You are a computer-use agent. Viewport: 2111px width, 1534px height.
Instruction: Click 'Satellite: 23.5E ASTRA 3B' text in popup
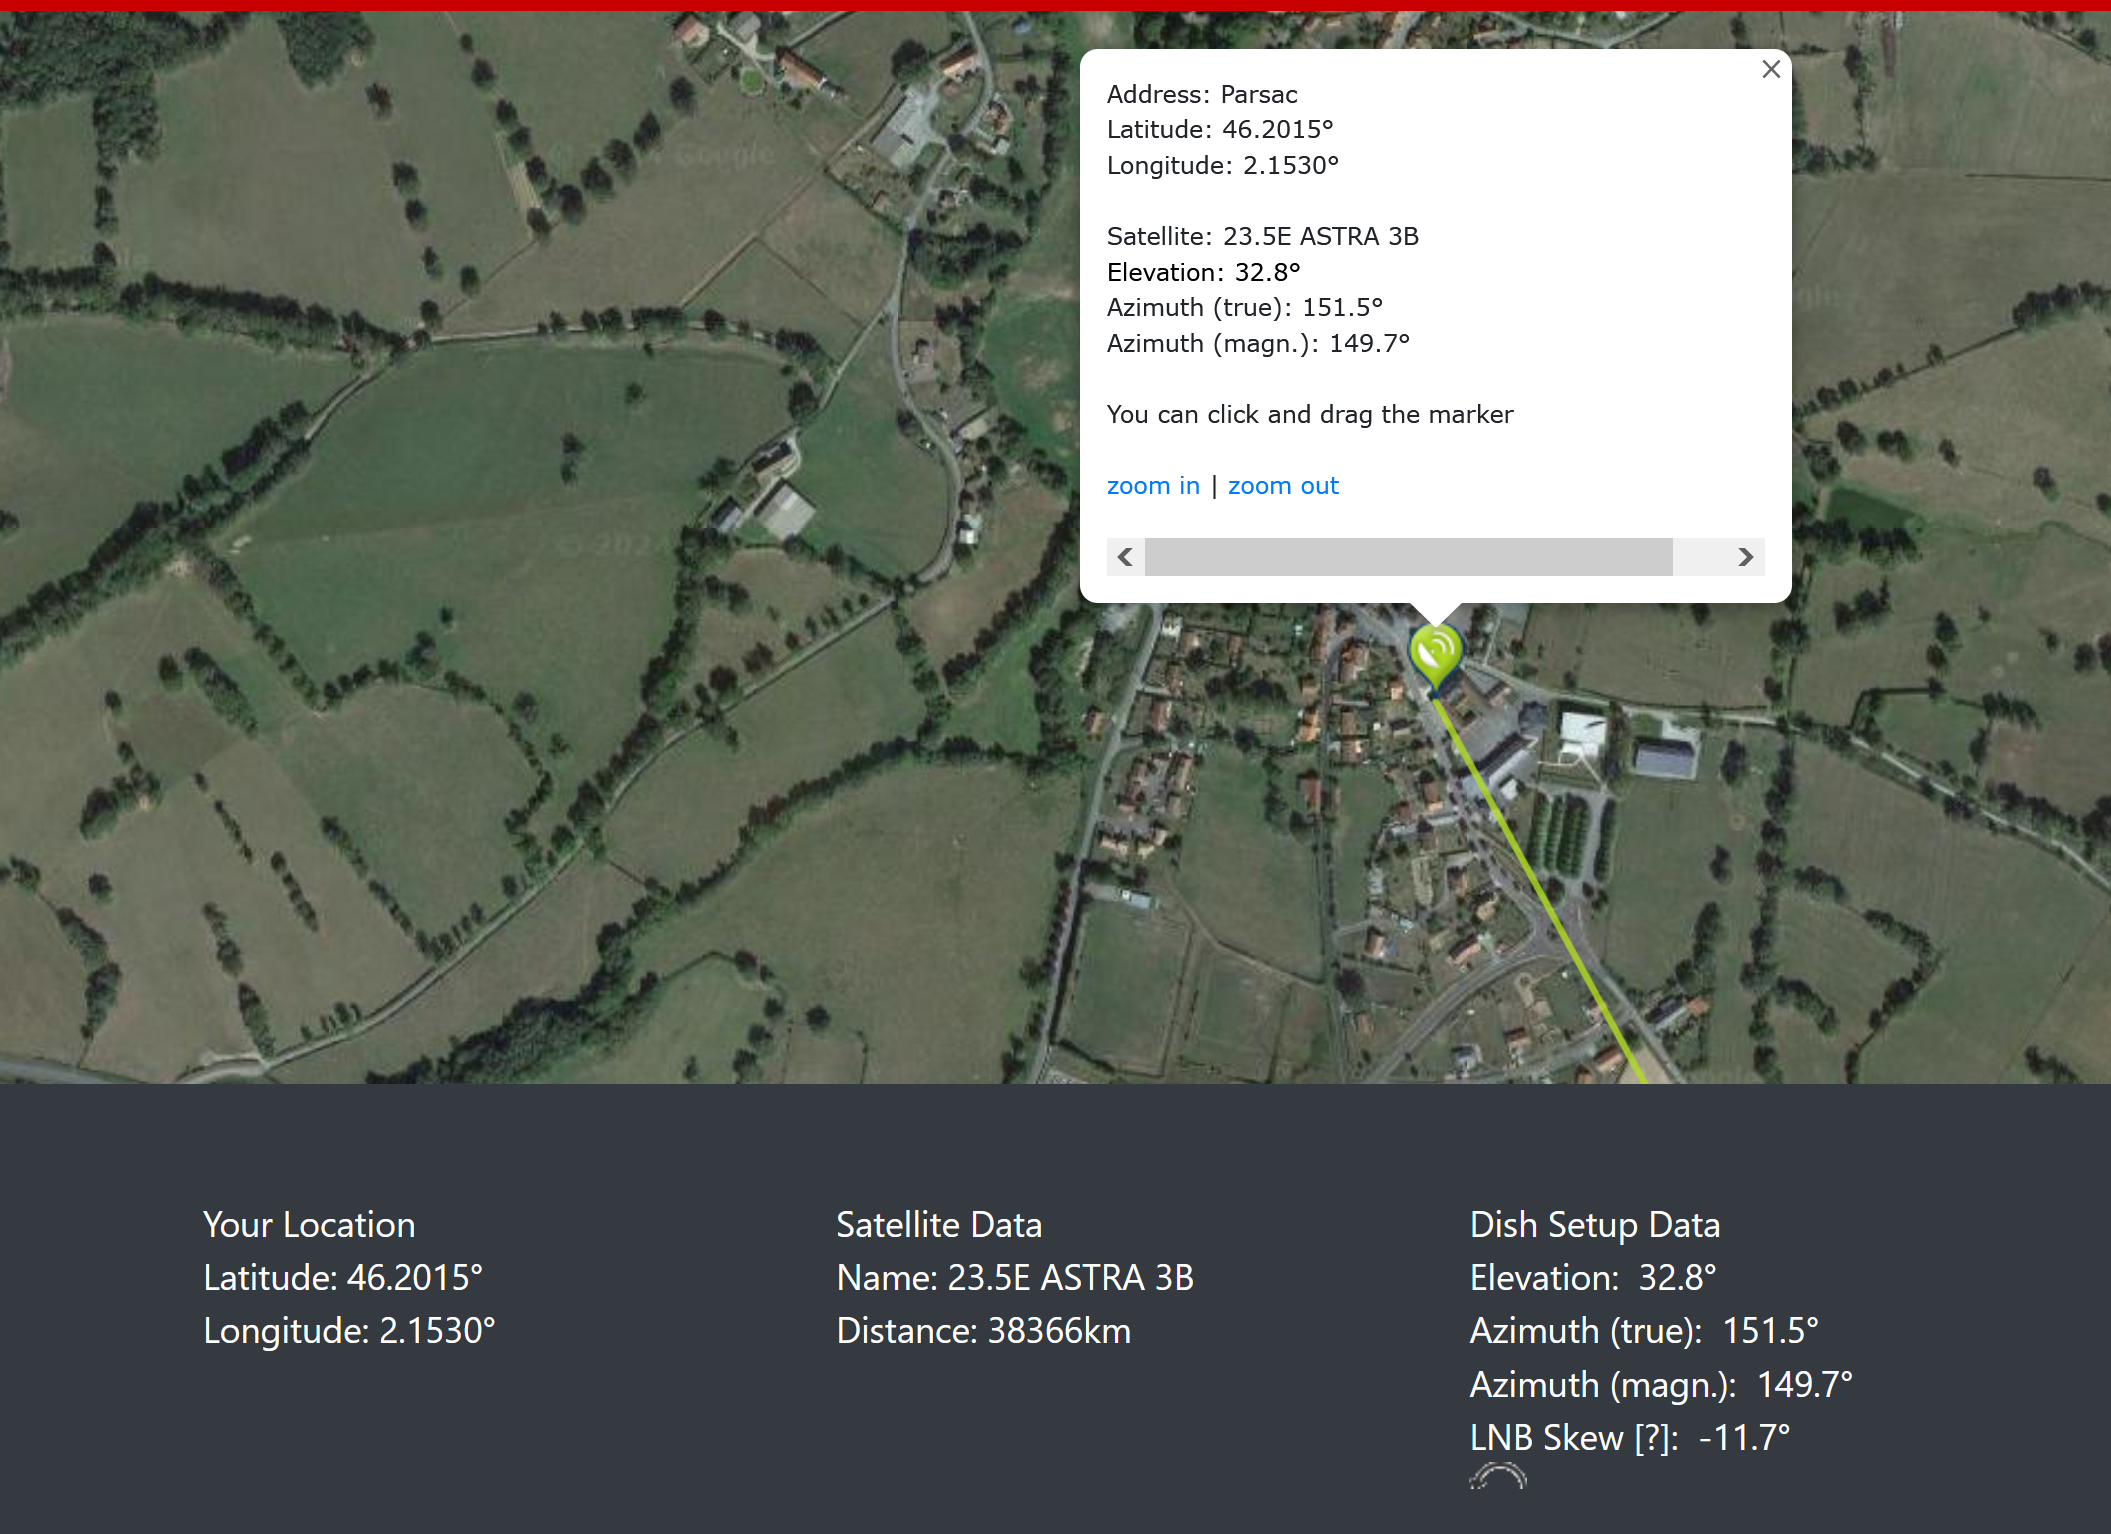pos(1262,236)
